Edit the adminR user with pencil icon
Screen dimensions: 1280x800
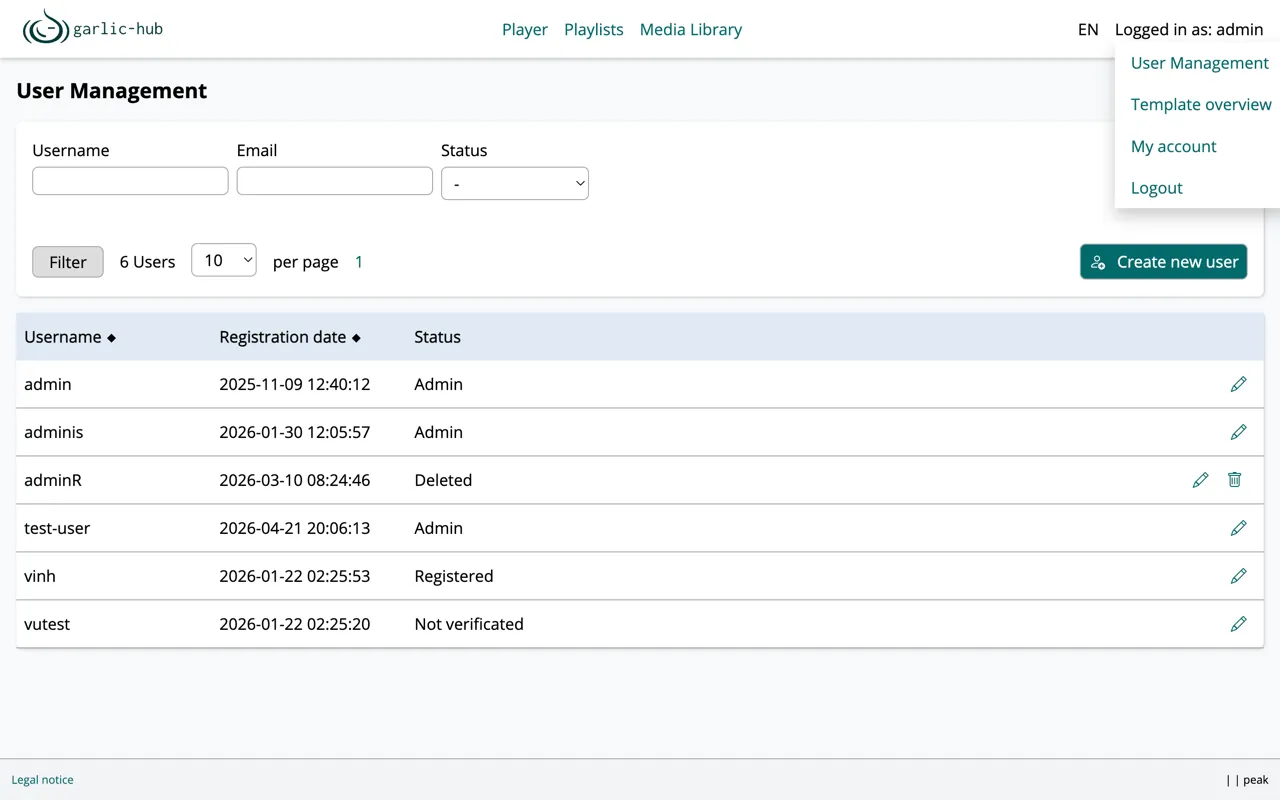pos(1200,480)
